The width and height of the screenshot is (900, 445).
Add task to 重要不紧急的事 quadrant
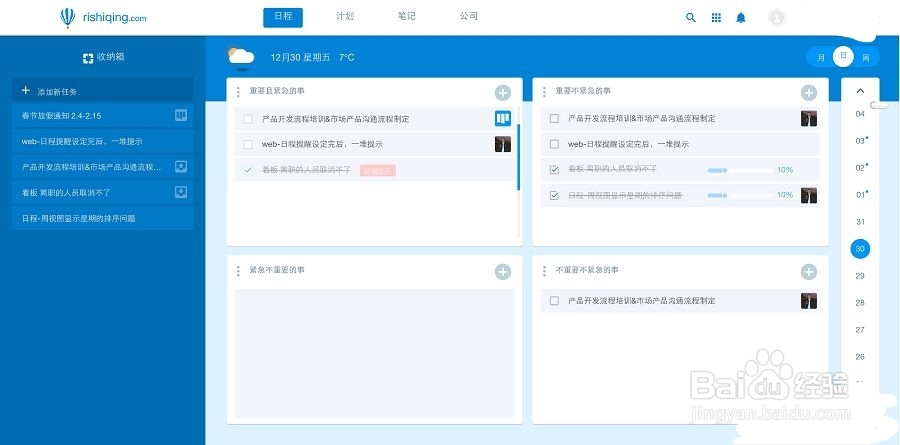point(809,92)
